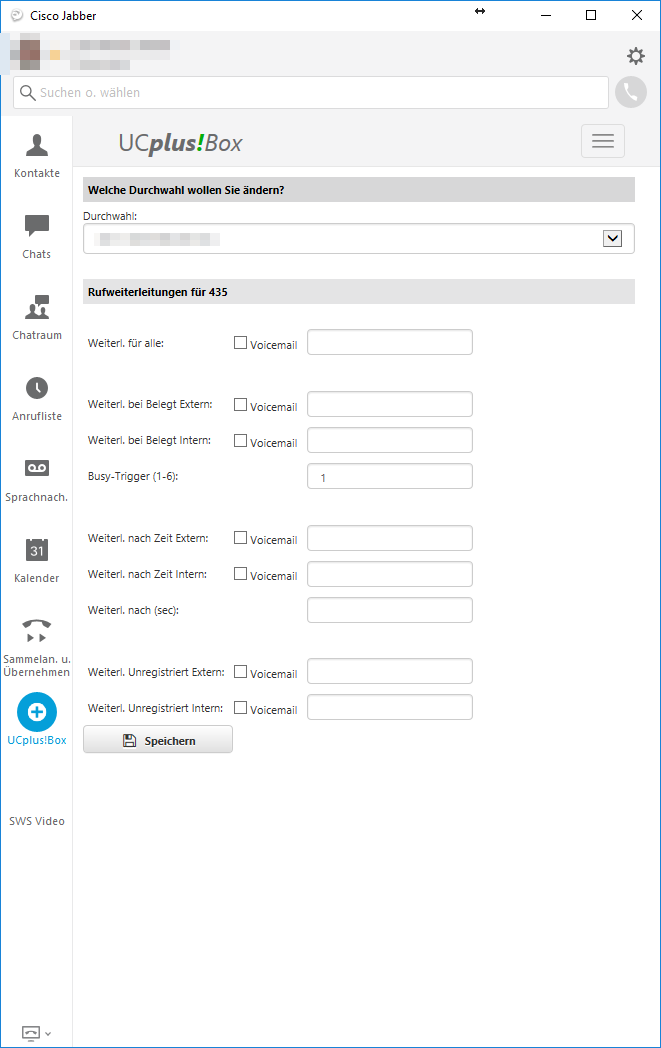
Task: Click the Weiterl. Unregistriert Intern field
Action: point(390,708)
